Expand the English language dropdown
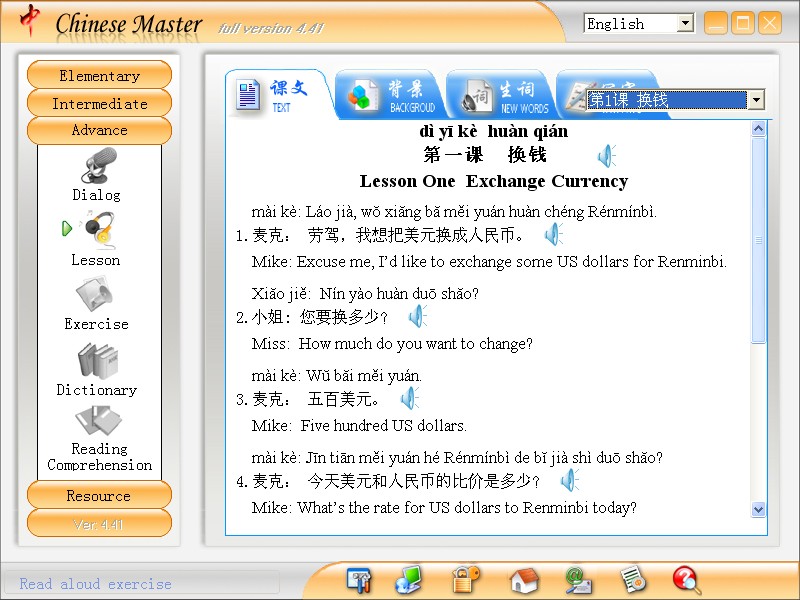800x600 pixels. [x=685, y=23]
